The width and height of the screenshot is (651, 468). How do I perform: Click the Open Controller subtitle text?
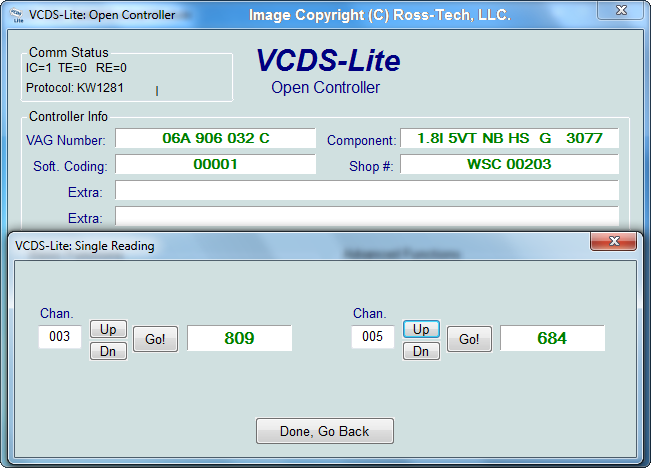pos(326,88)
